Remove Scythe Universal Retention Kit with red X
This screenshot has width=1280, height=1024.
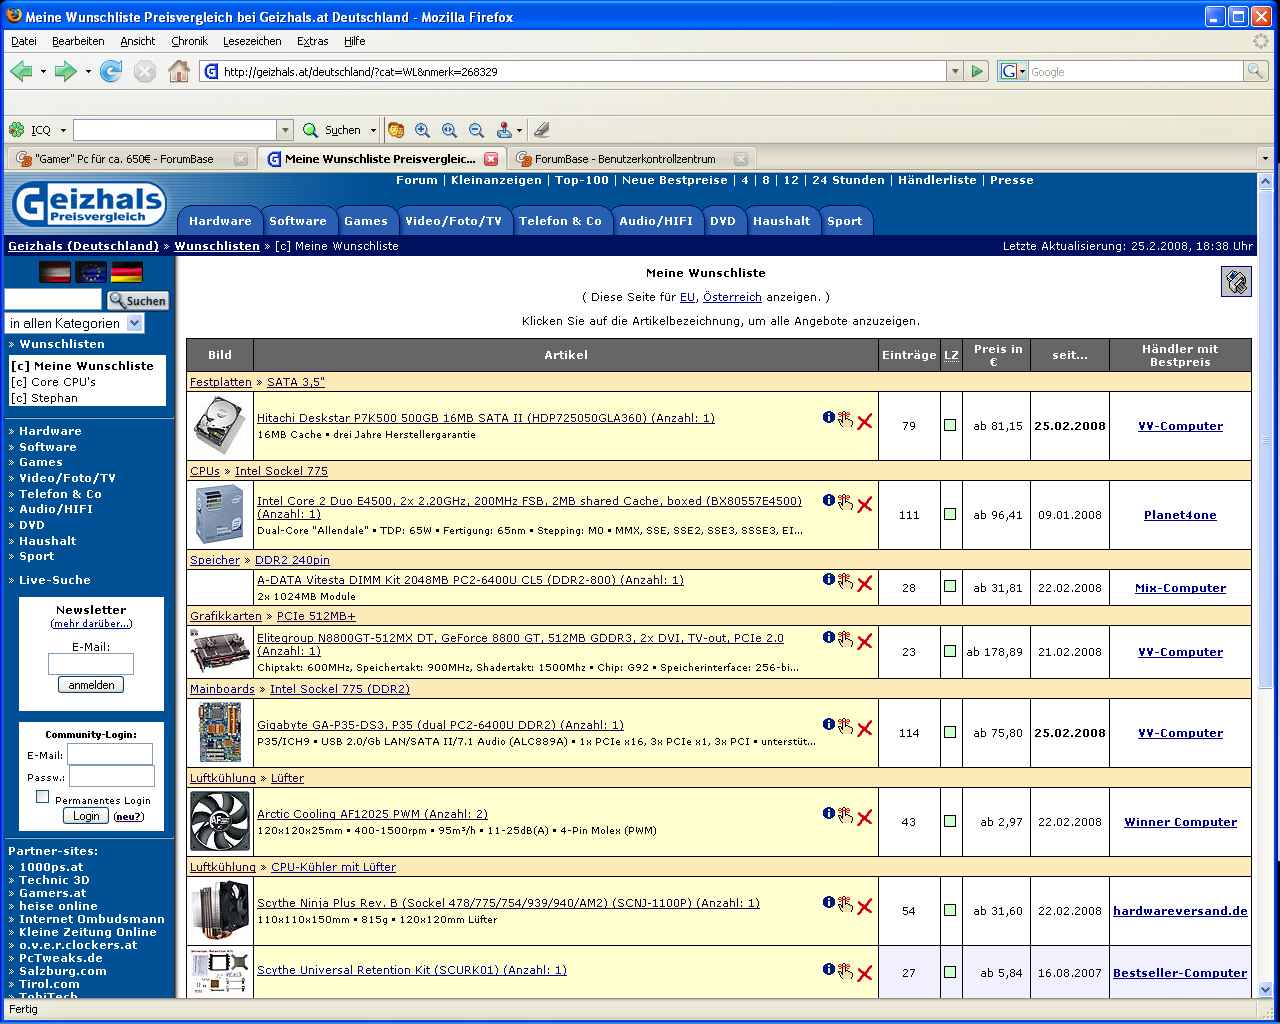(865, 974)
